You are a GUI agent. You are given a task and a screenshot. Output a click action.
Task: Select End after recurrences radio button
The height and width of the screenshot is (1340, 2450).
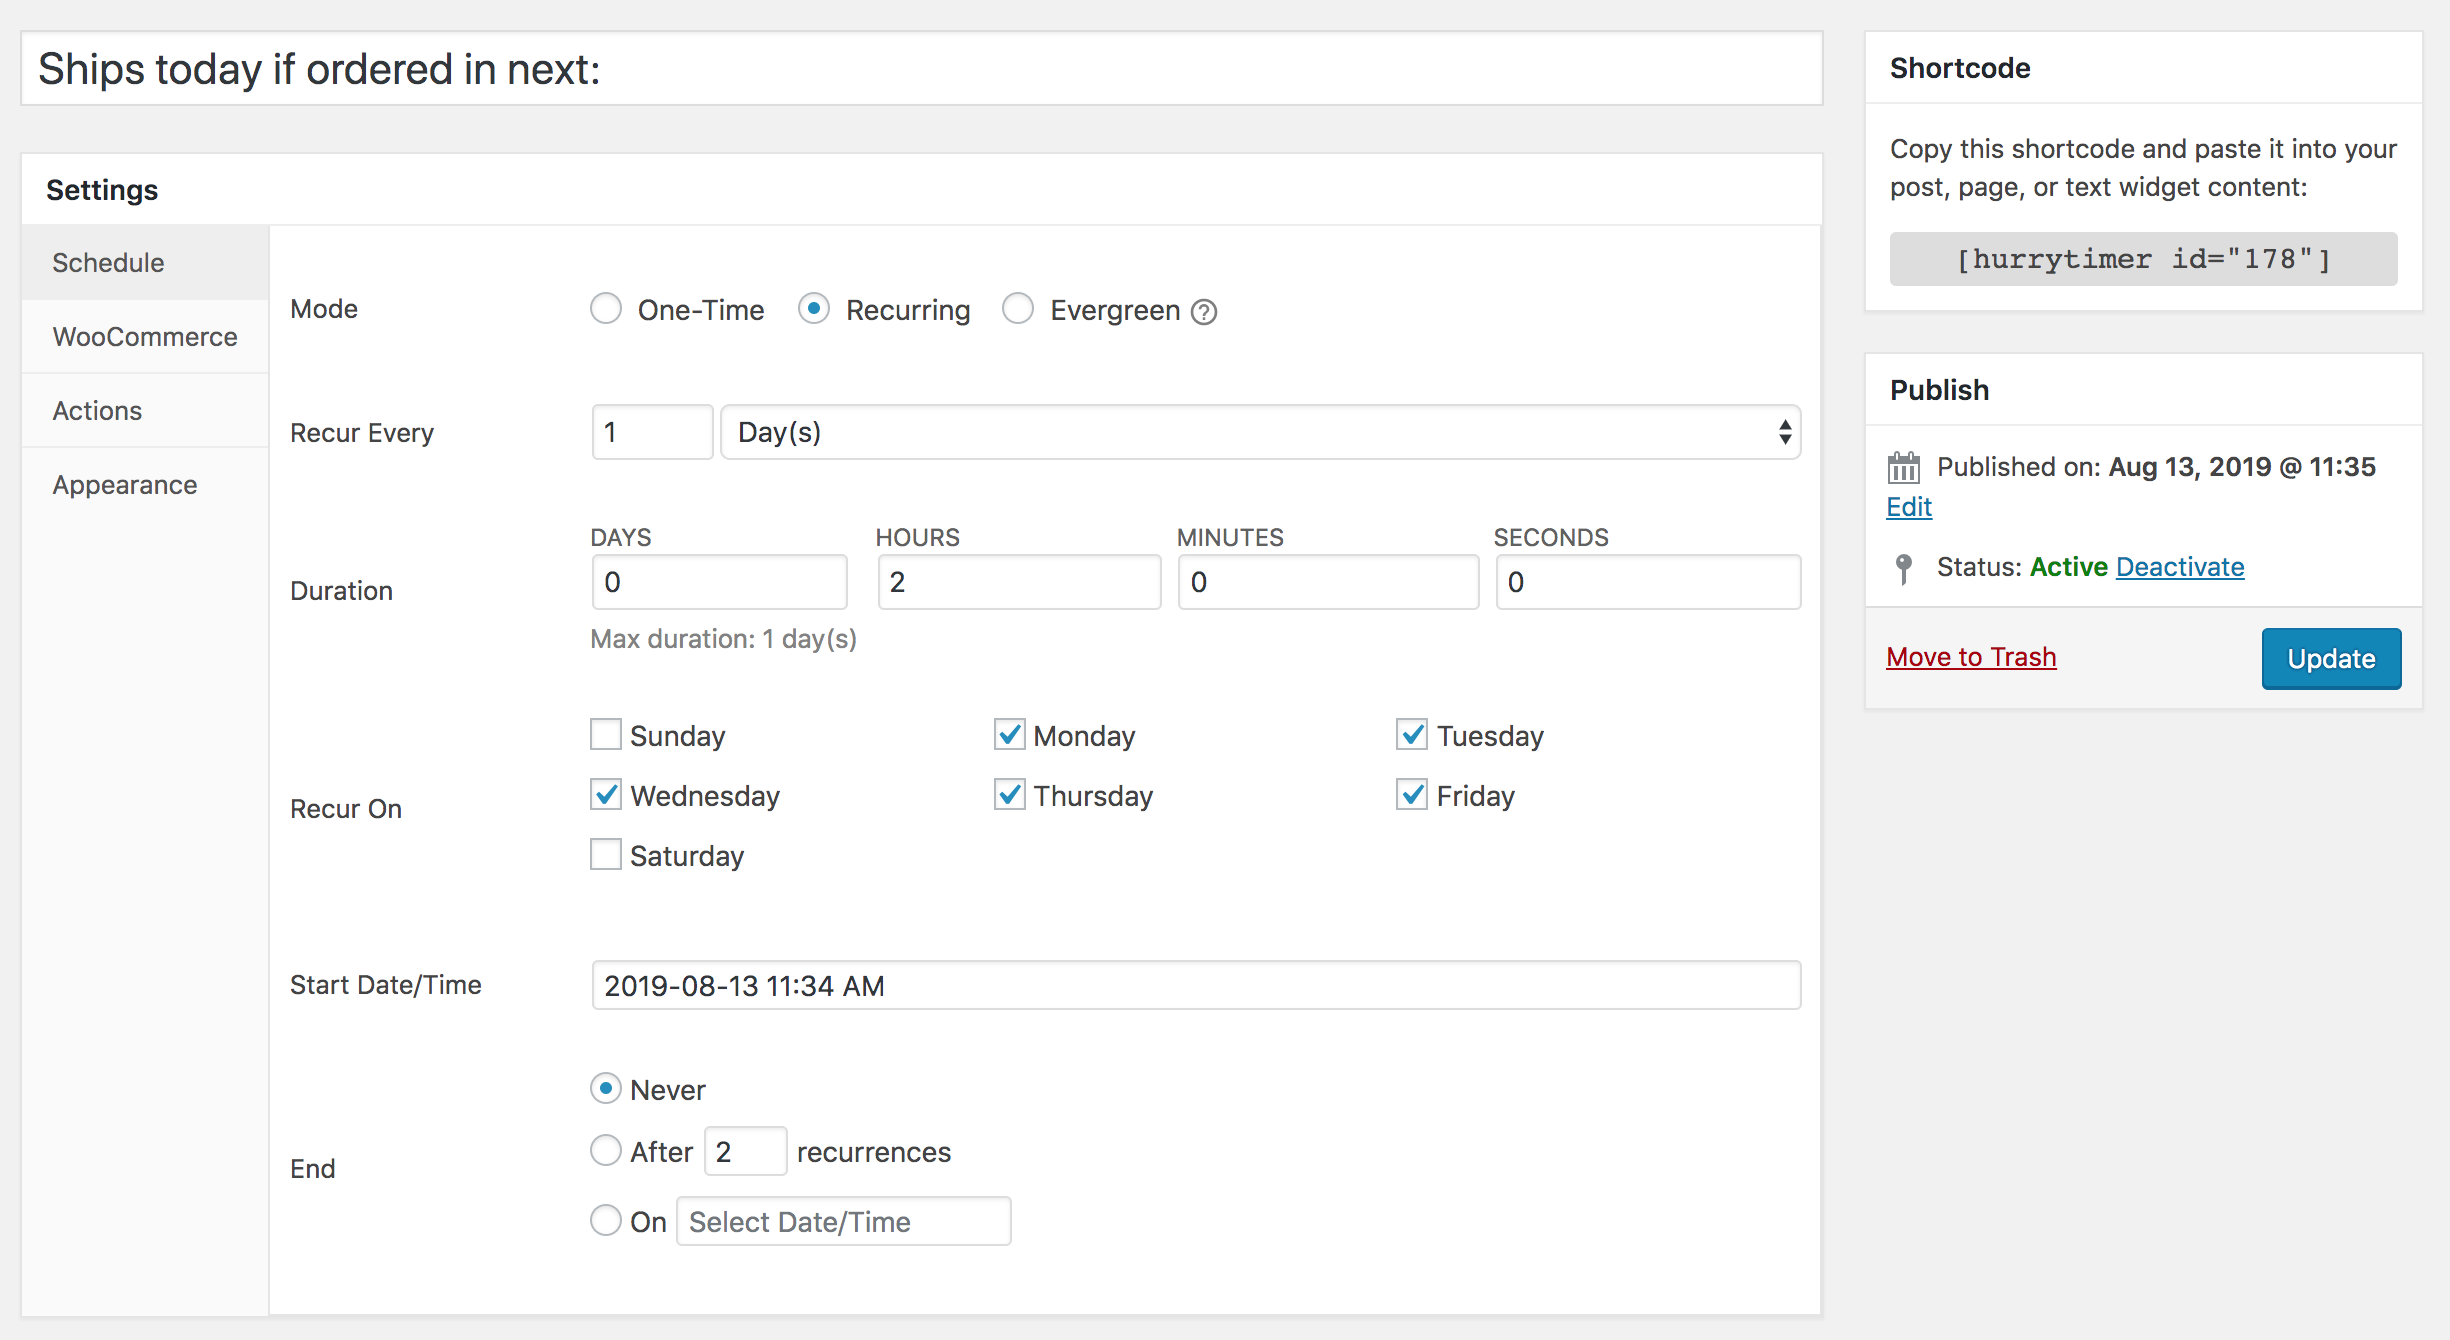point(606,1151)
